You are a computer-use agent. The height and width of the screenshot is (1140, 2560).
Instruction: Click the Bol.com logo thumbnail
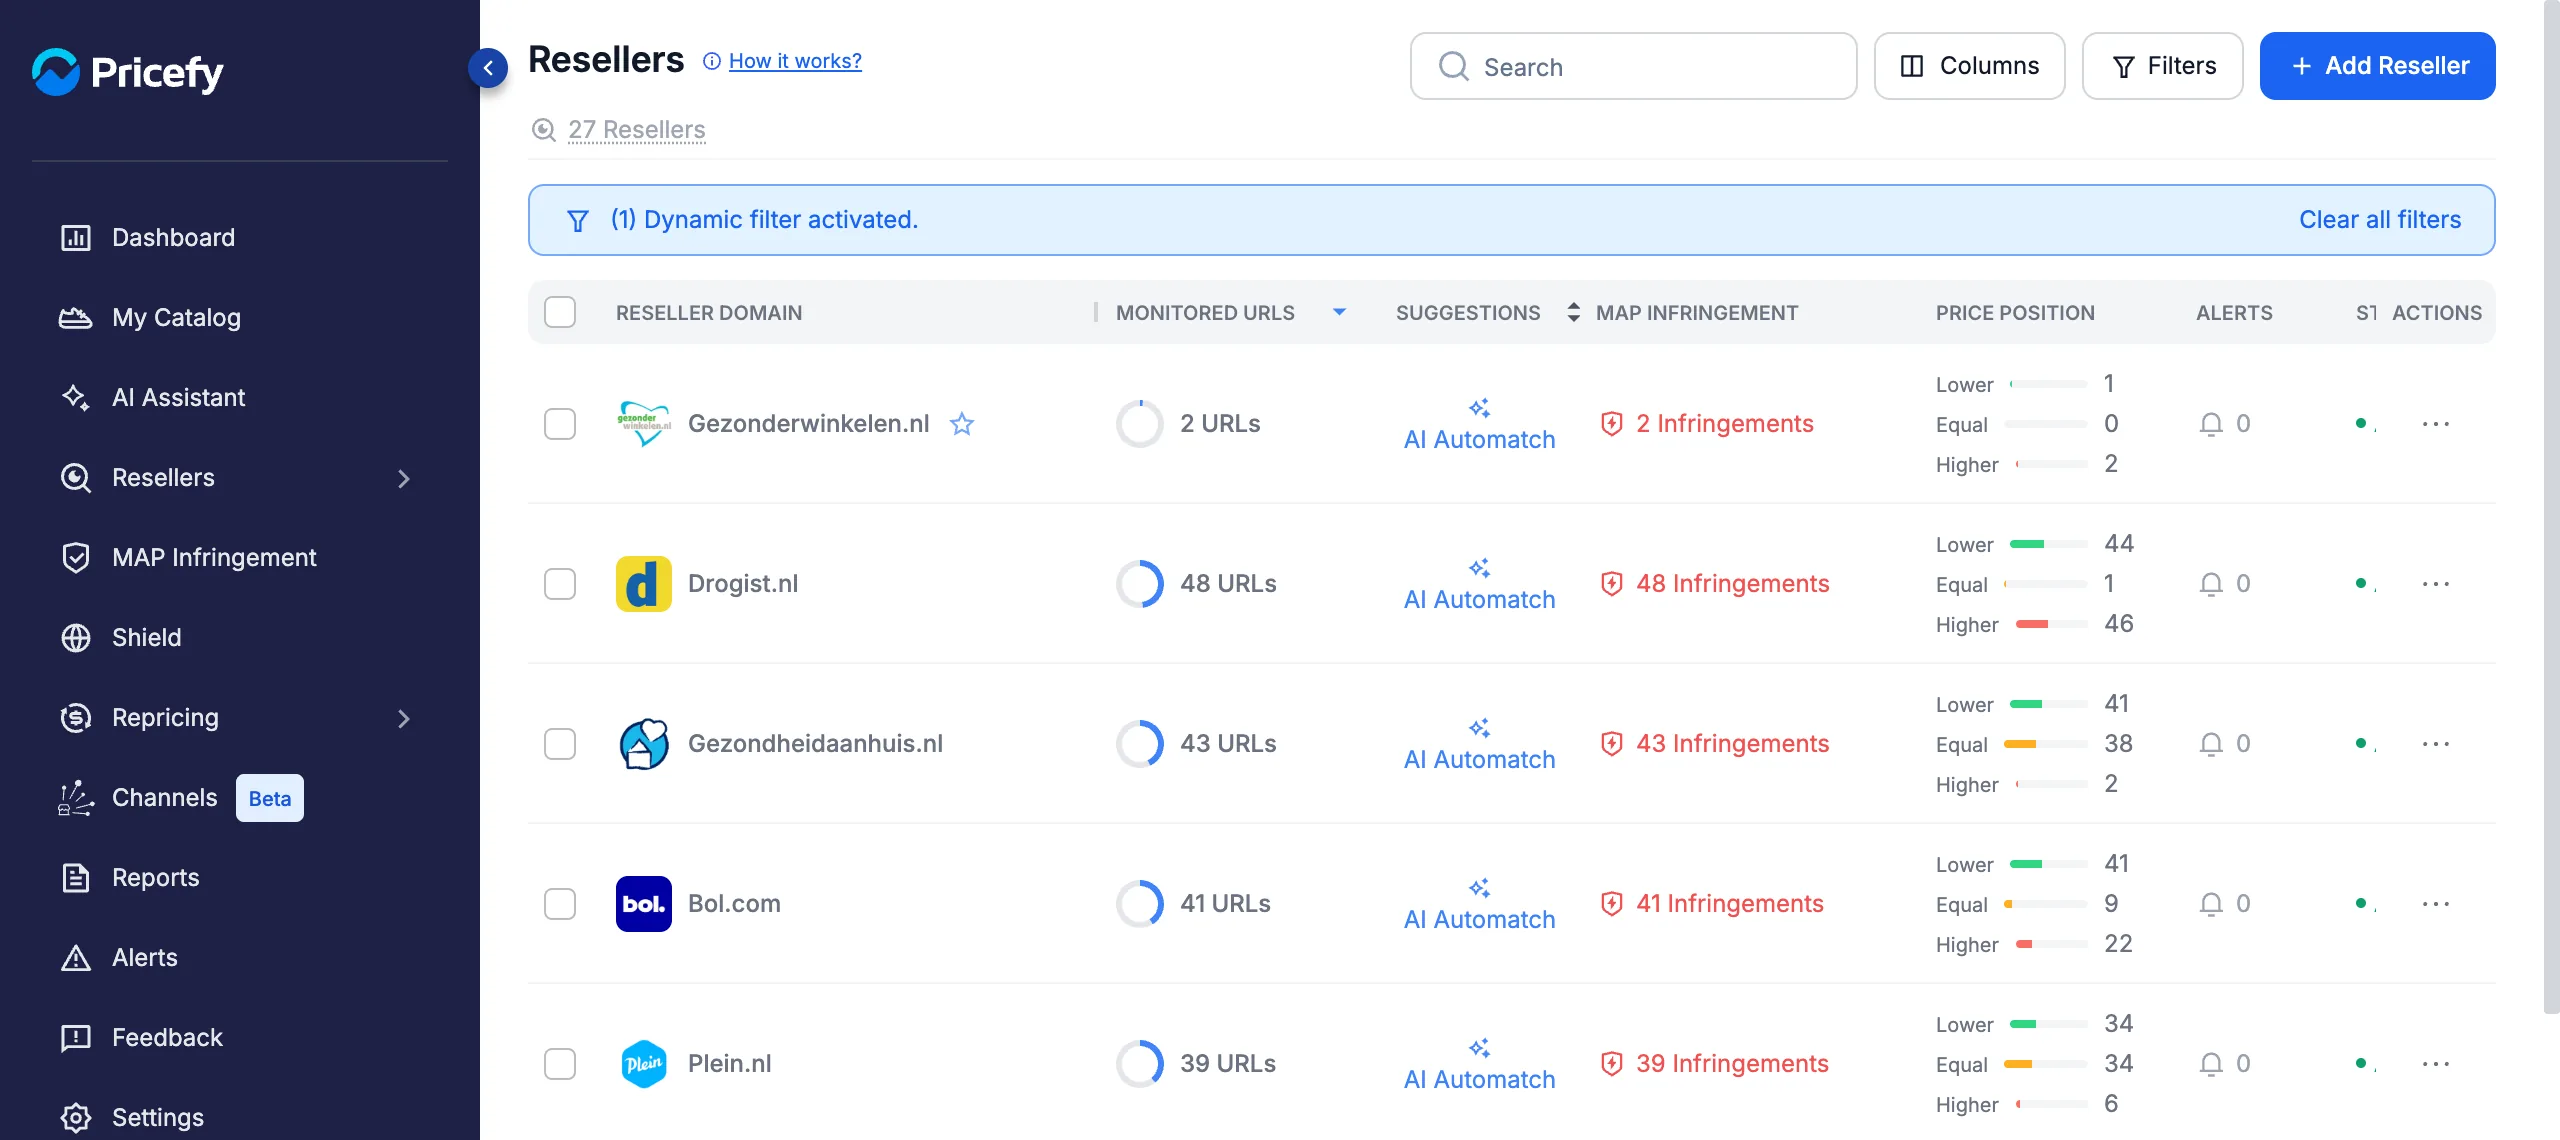(x=643, y=904)
